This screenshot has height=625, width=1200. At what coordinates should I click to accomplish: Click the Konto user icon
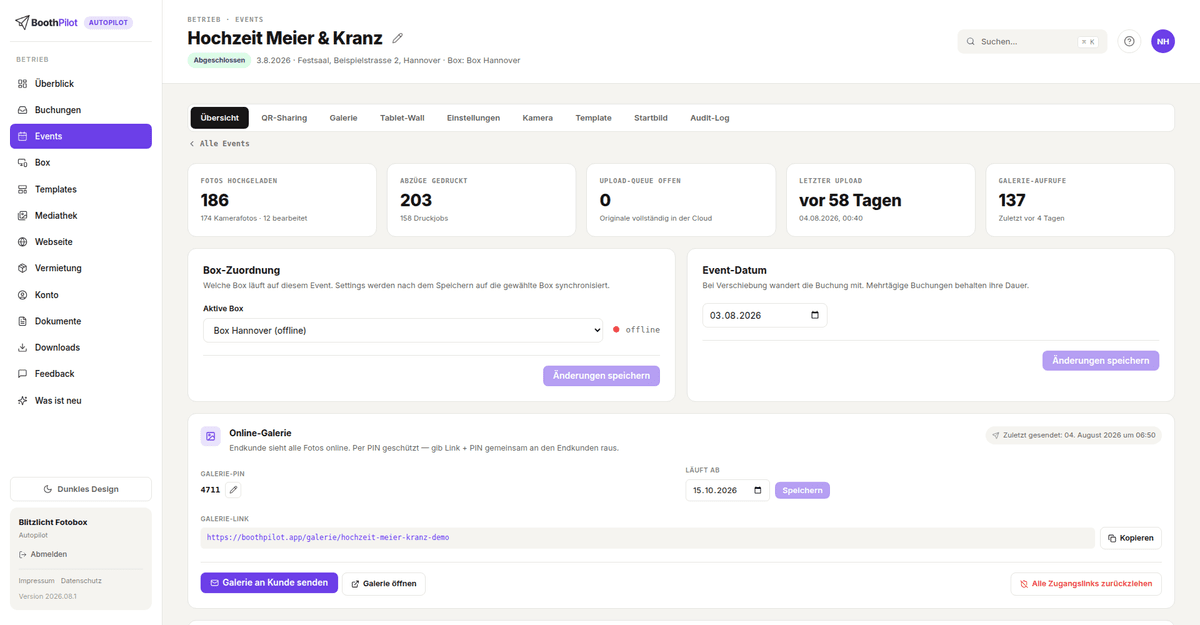23,295
